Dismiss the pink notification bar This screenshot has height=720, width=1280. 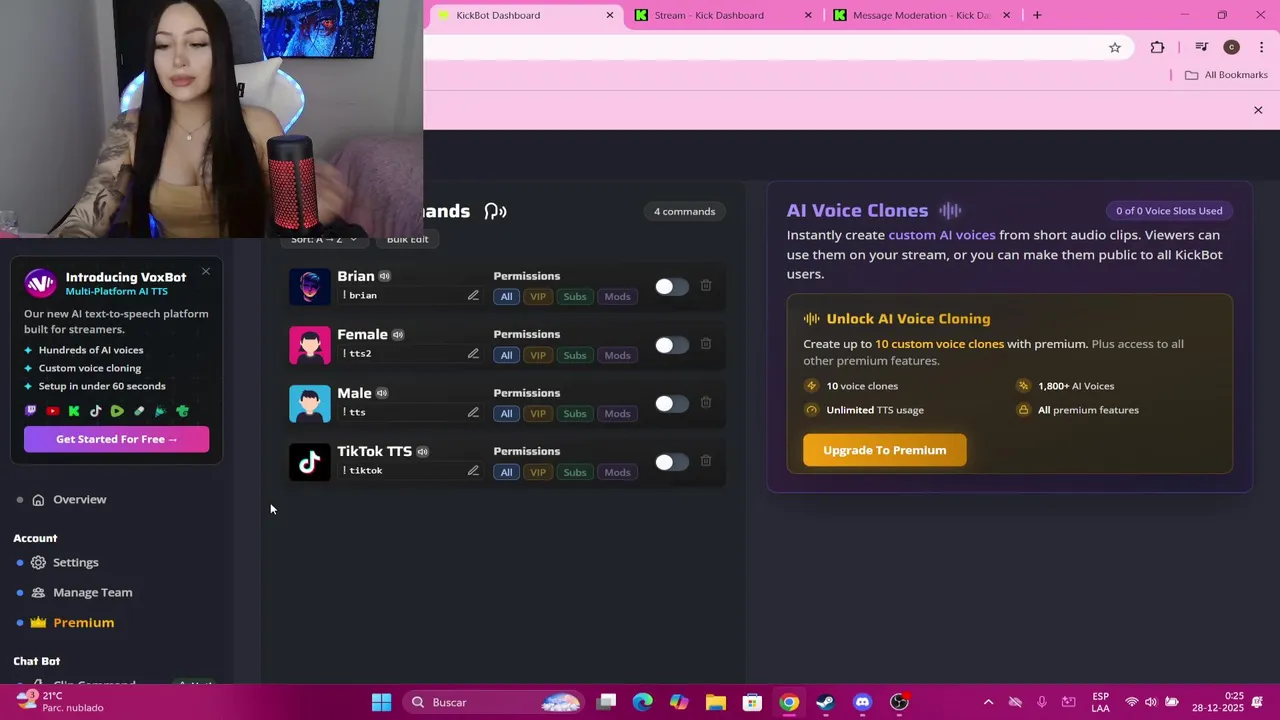(1258, 110)
